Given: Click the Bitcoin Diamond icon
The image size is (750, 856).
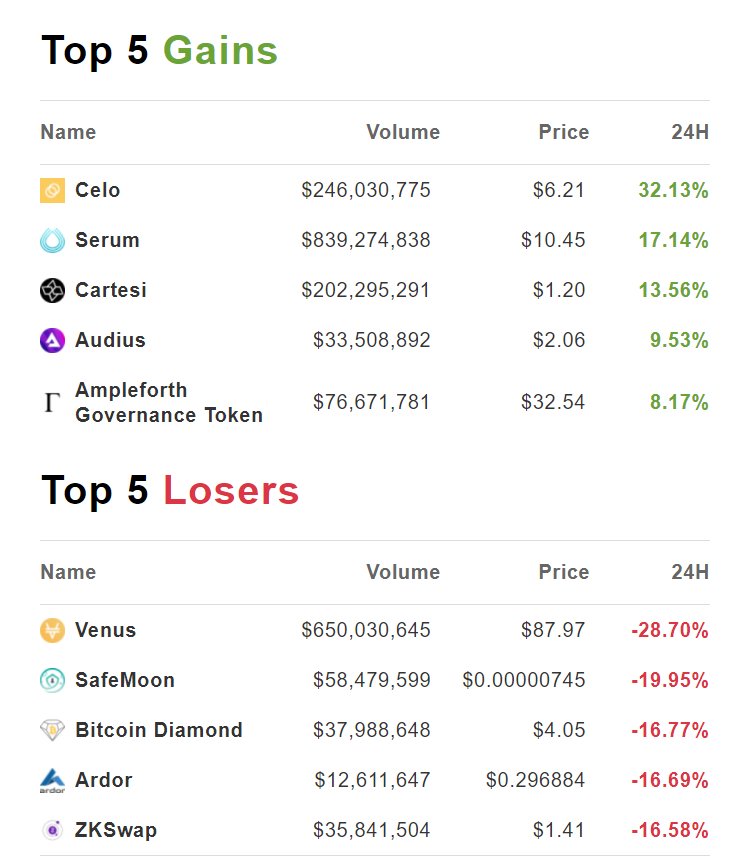Looking at the screenshot, I should 52,730.
